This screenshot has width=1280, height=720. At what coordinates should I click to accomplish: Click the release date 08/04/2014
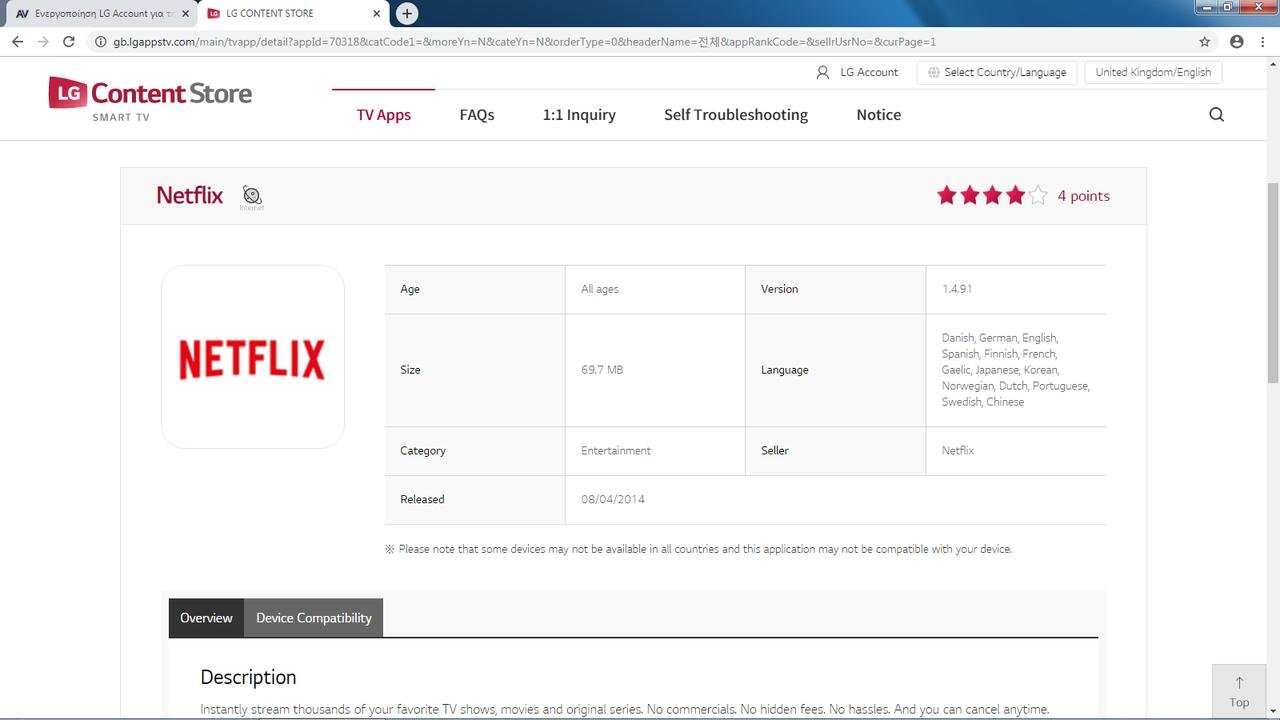(613, 499)
